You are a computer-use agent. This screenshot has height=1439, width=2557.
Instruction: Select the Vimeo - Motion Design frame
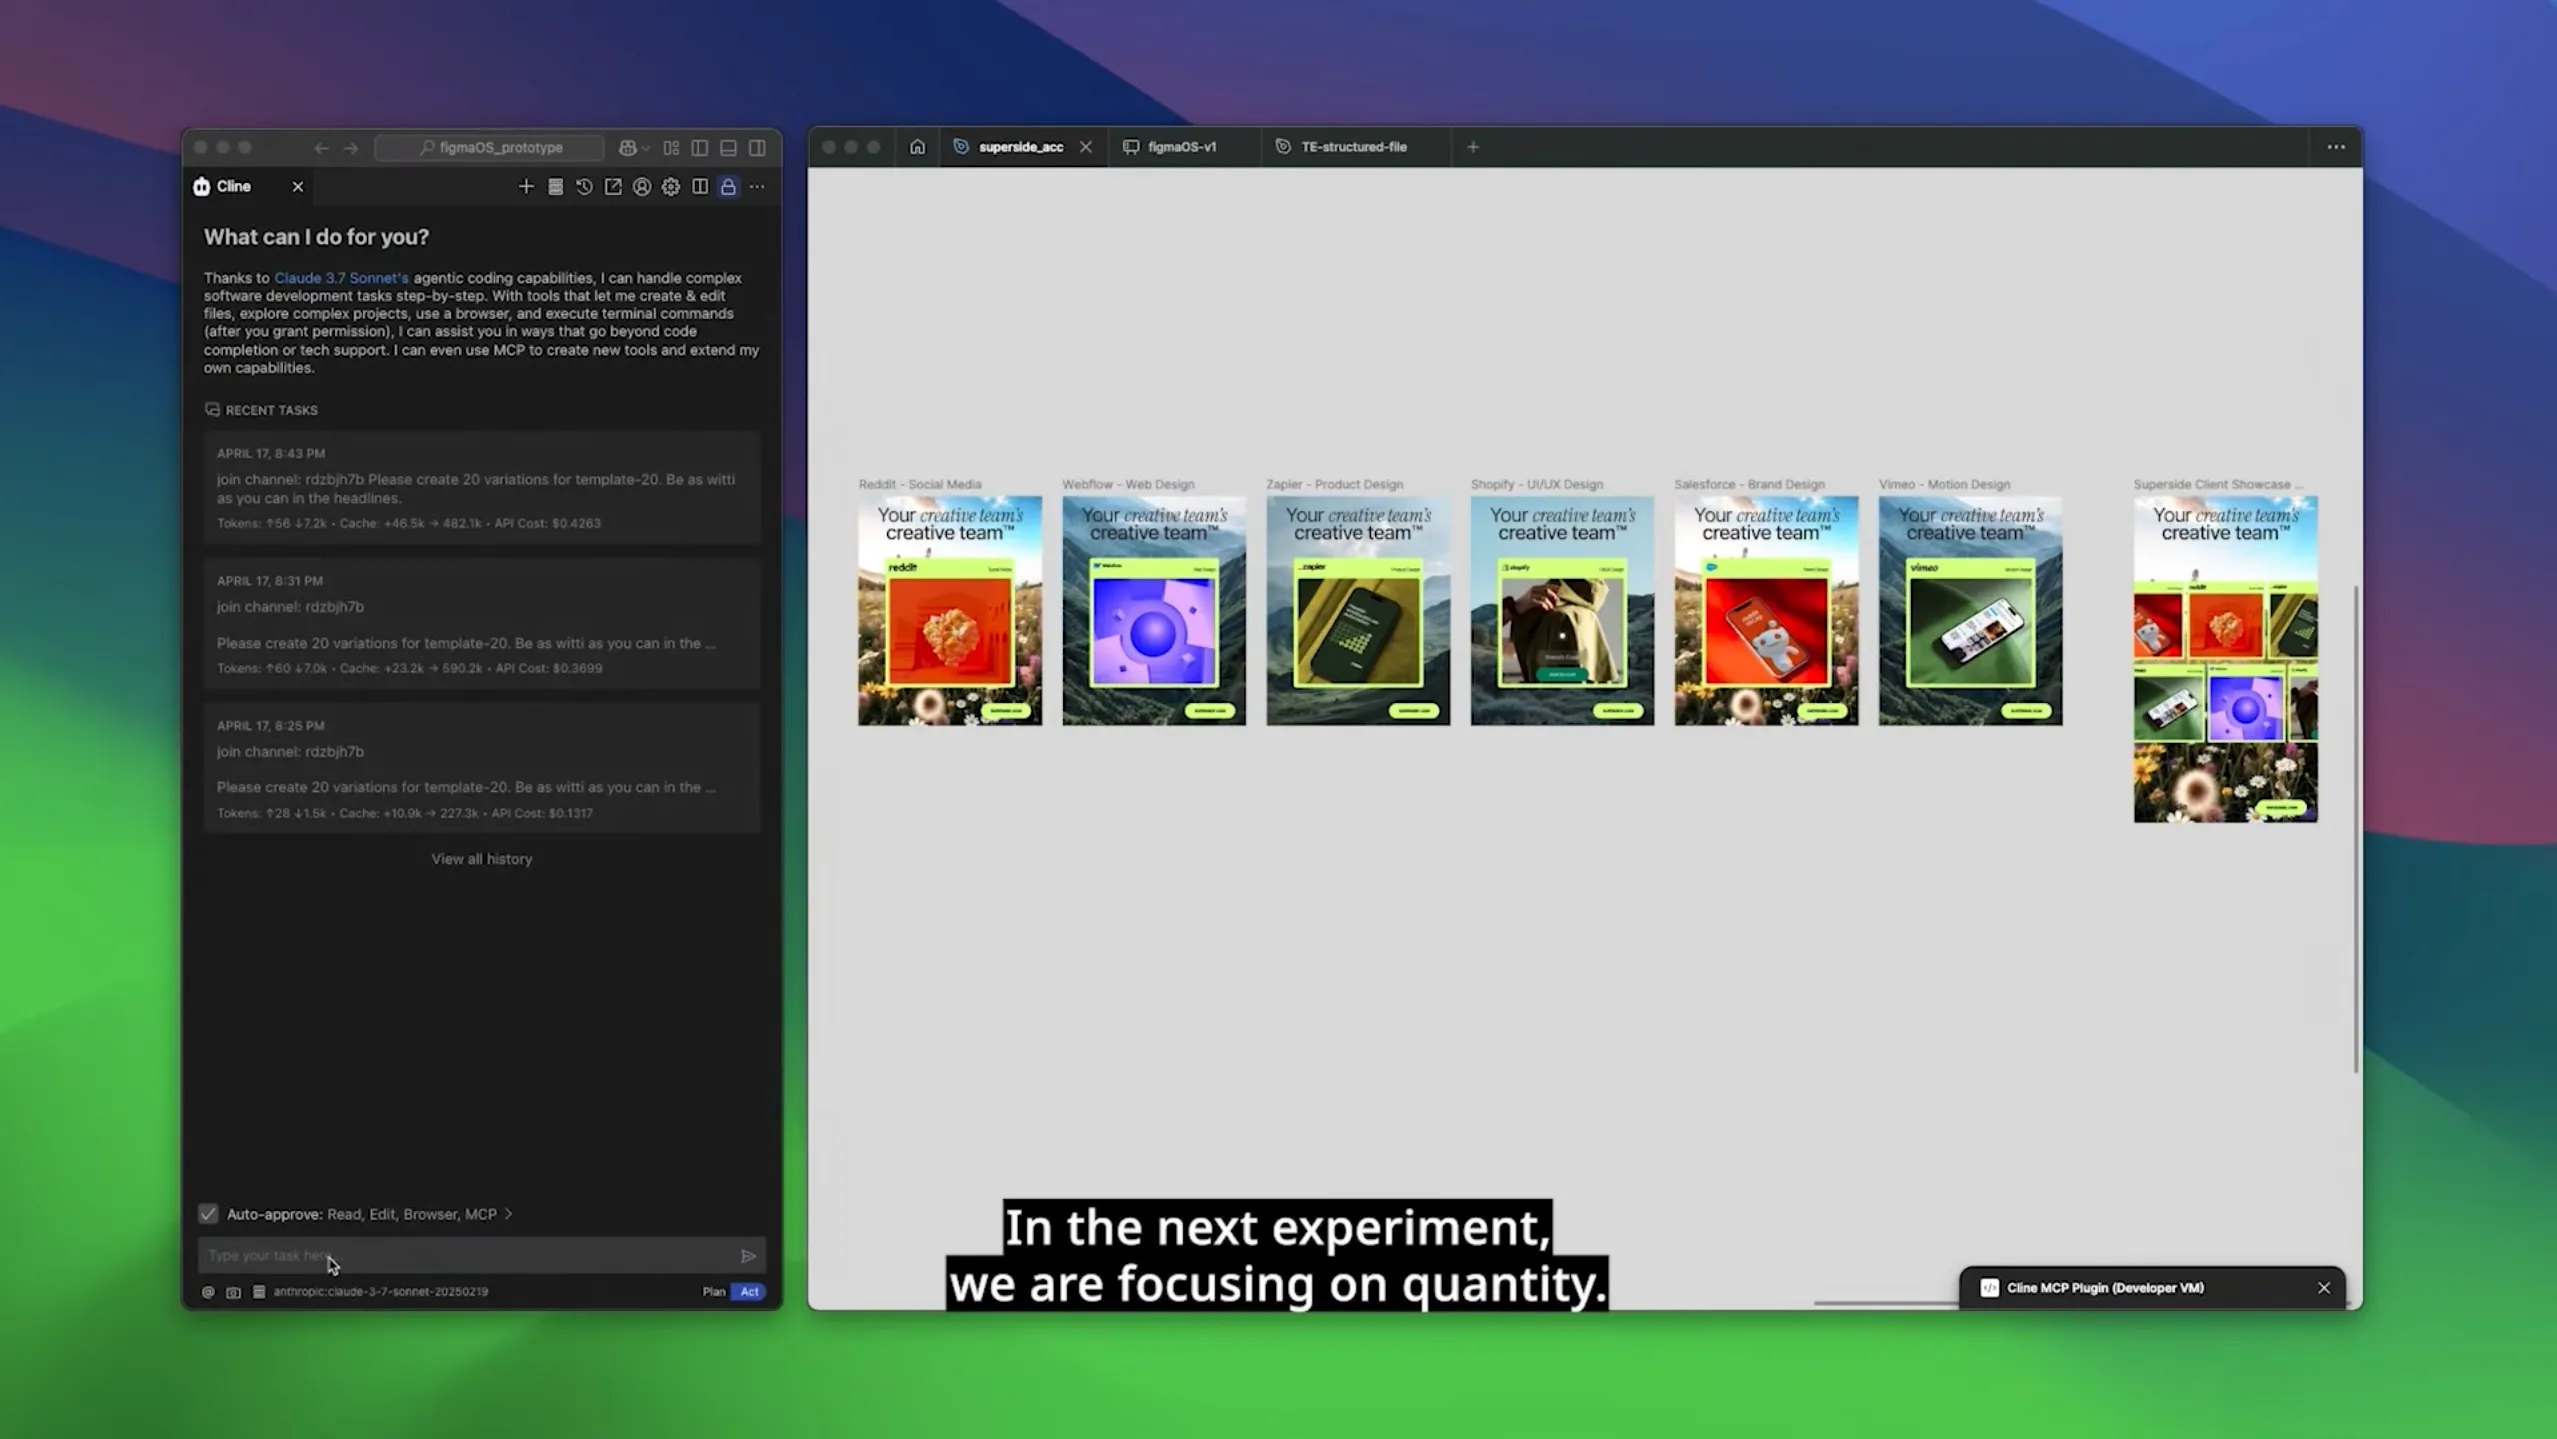click(1970, 611)
